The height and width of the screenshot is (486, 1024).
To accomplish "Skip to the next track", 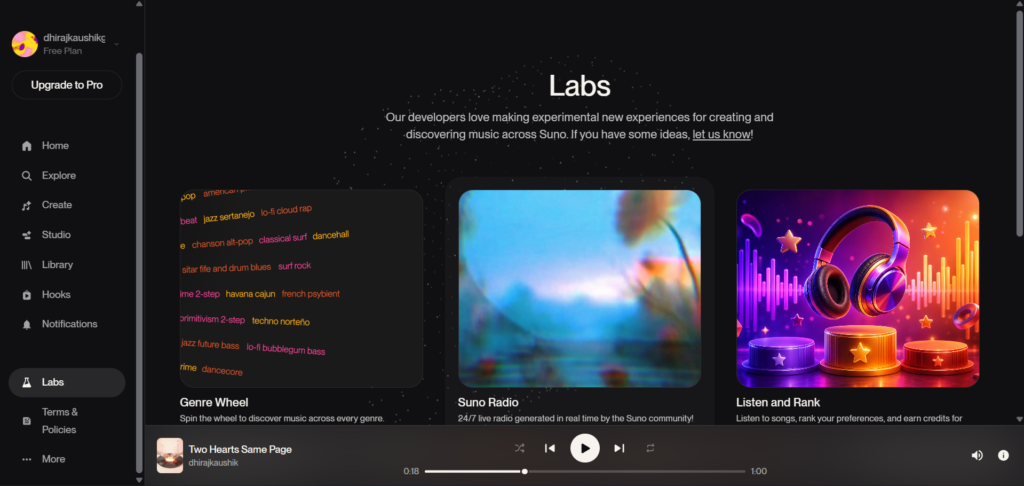I will (619, 448).
